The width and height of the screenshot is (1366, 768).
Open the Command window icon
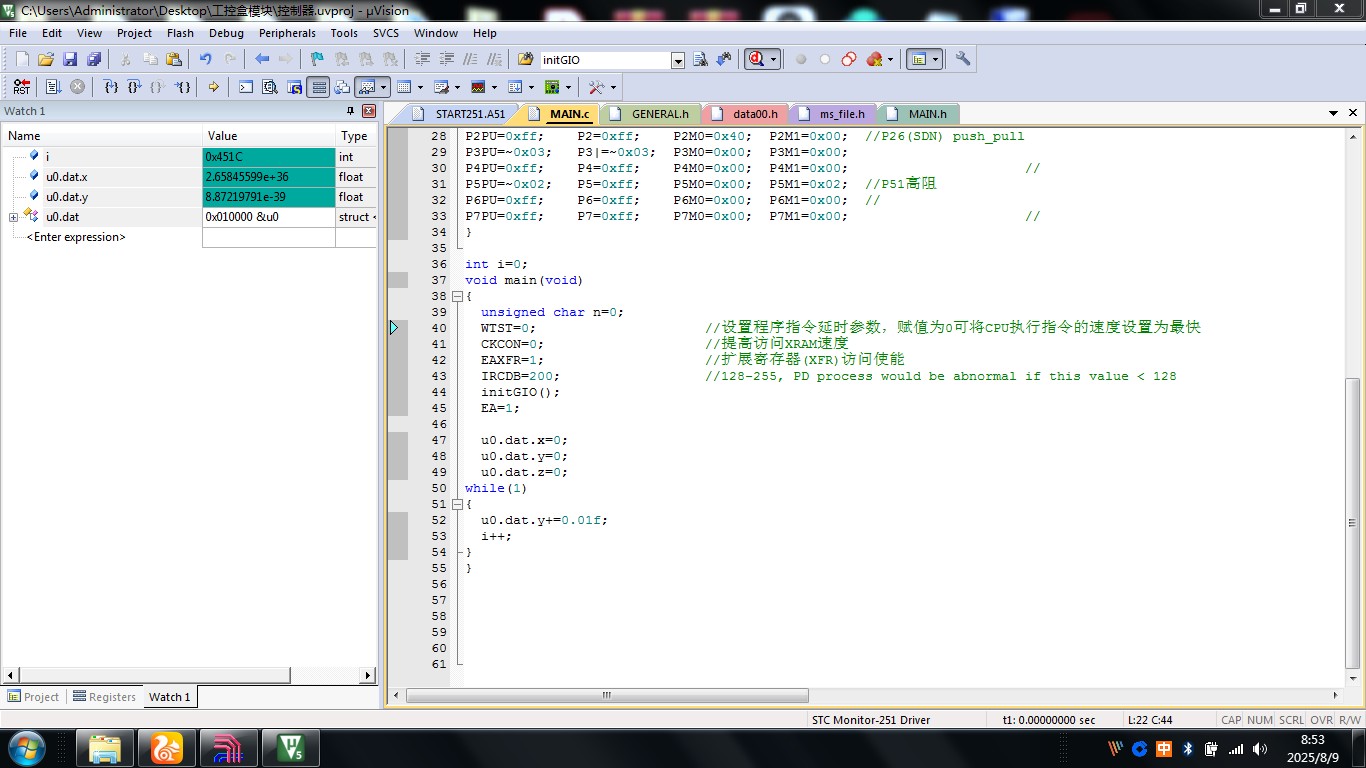(246, 87)
